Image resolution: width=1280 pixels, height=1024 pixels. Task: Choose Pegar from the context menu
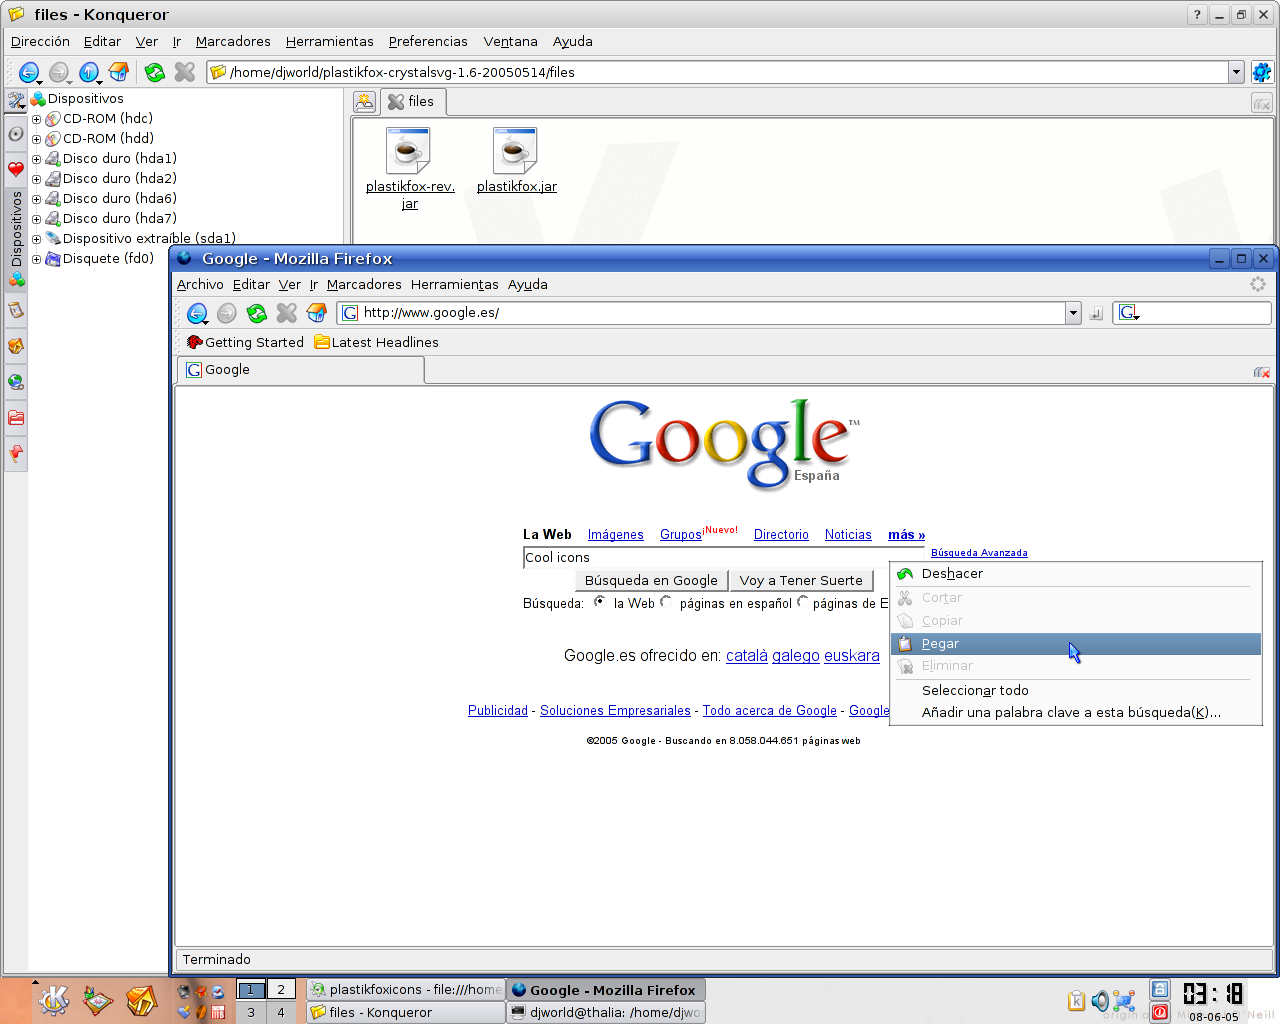(1076, 644)
